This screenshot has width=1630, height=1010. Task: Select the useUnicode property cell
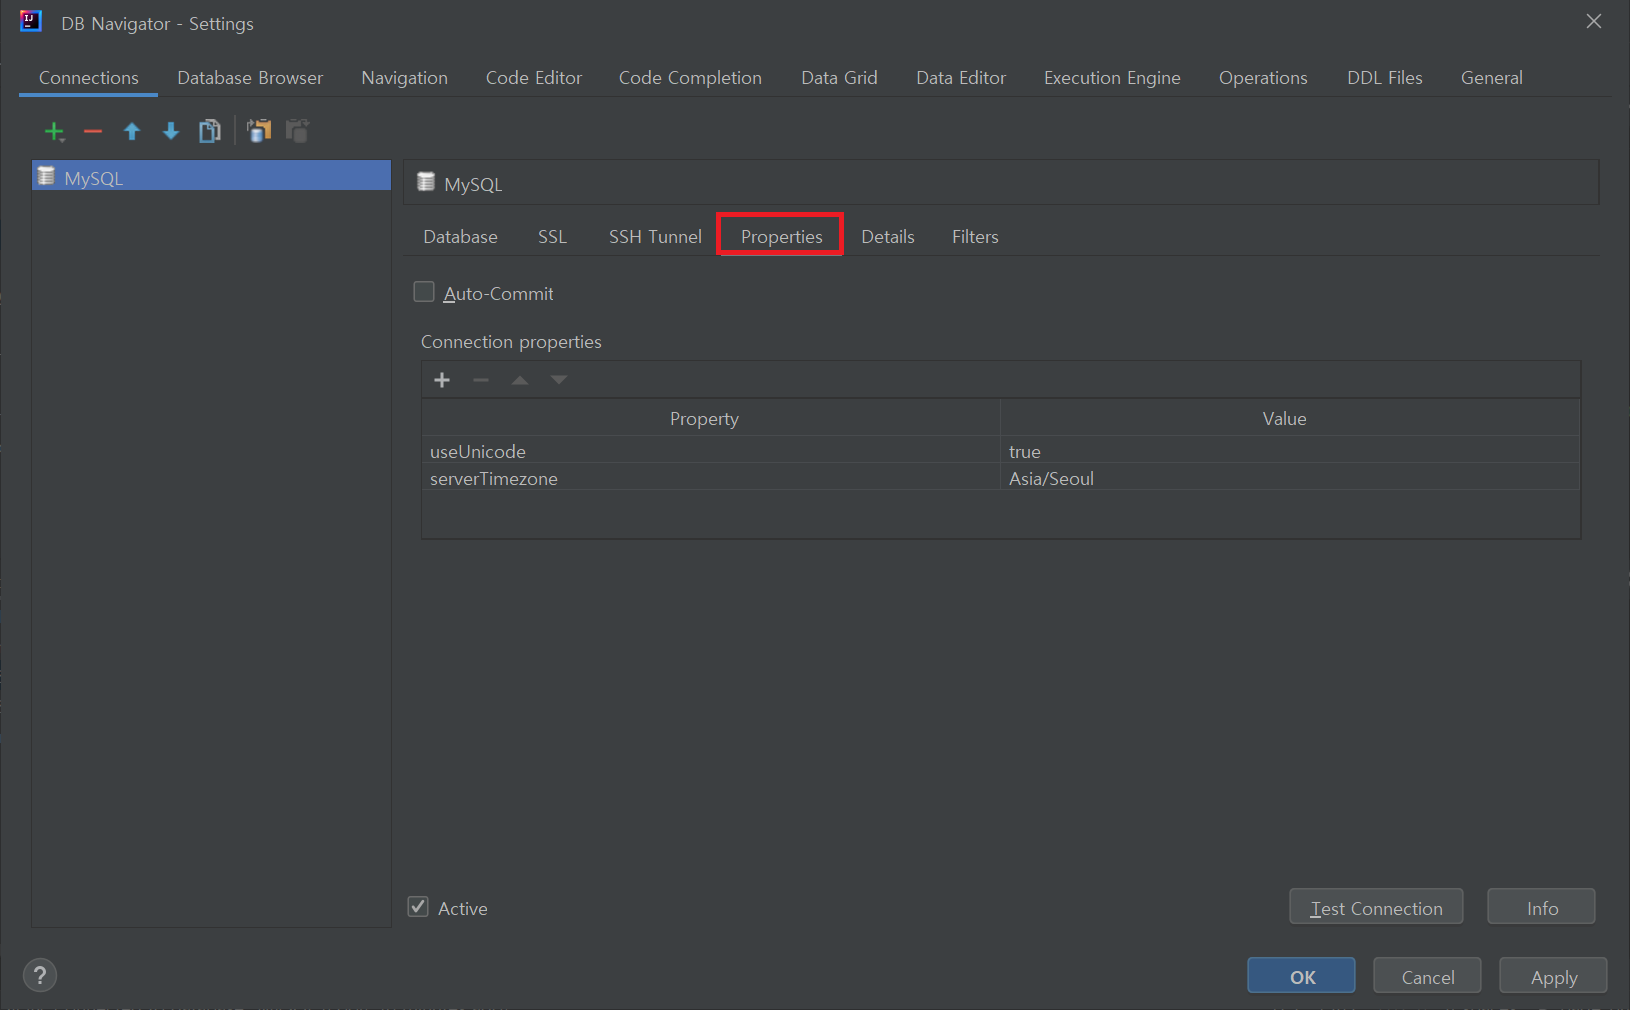[710, 451]
